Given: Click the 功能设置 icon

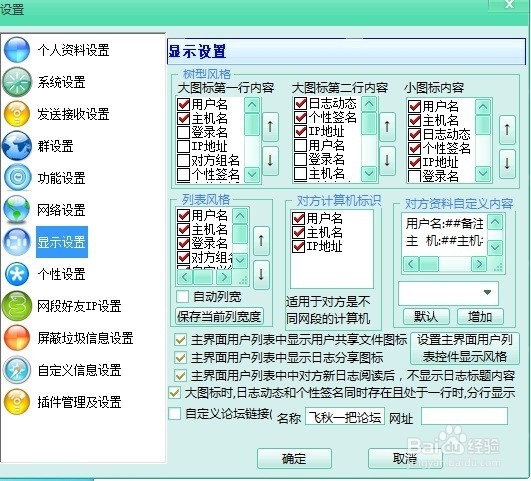Looking at the screenshot, I should coord(17,178).
